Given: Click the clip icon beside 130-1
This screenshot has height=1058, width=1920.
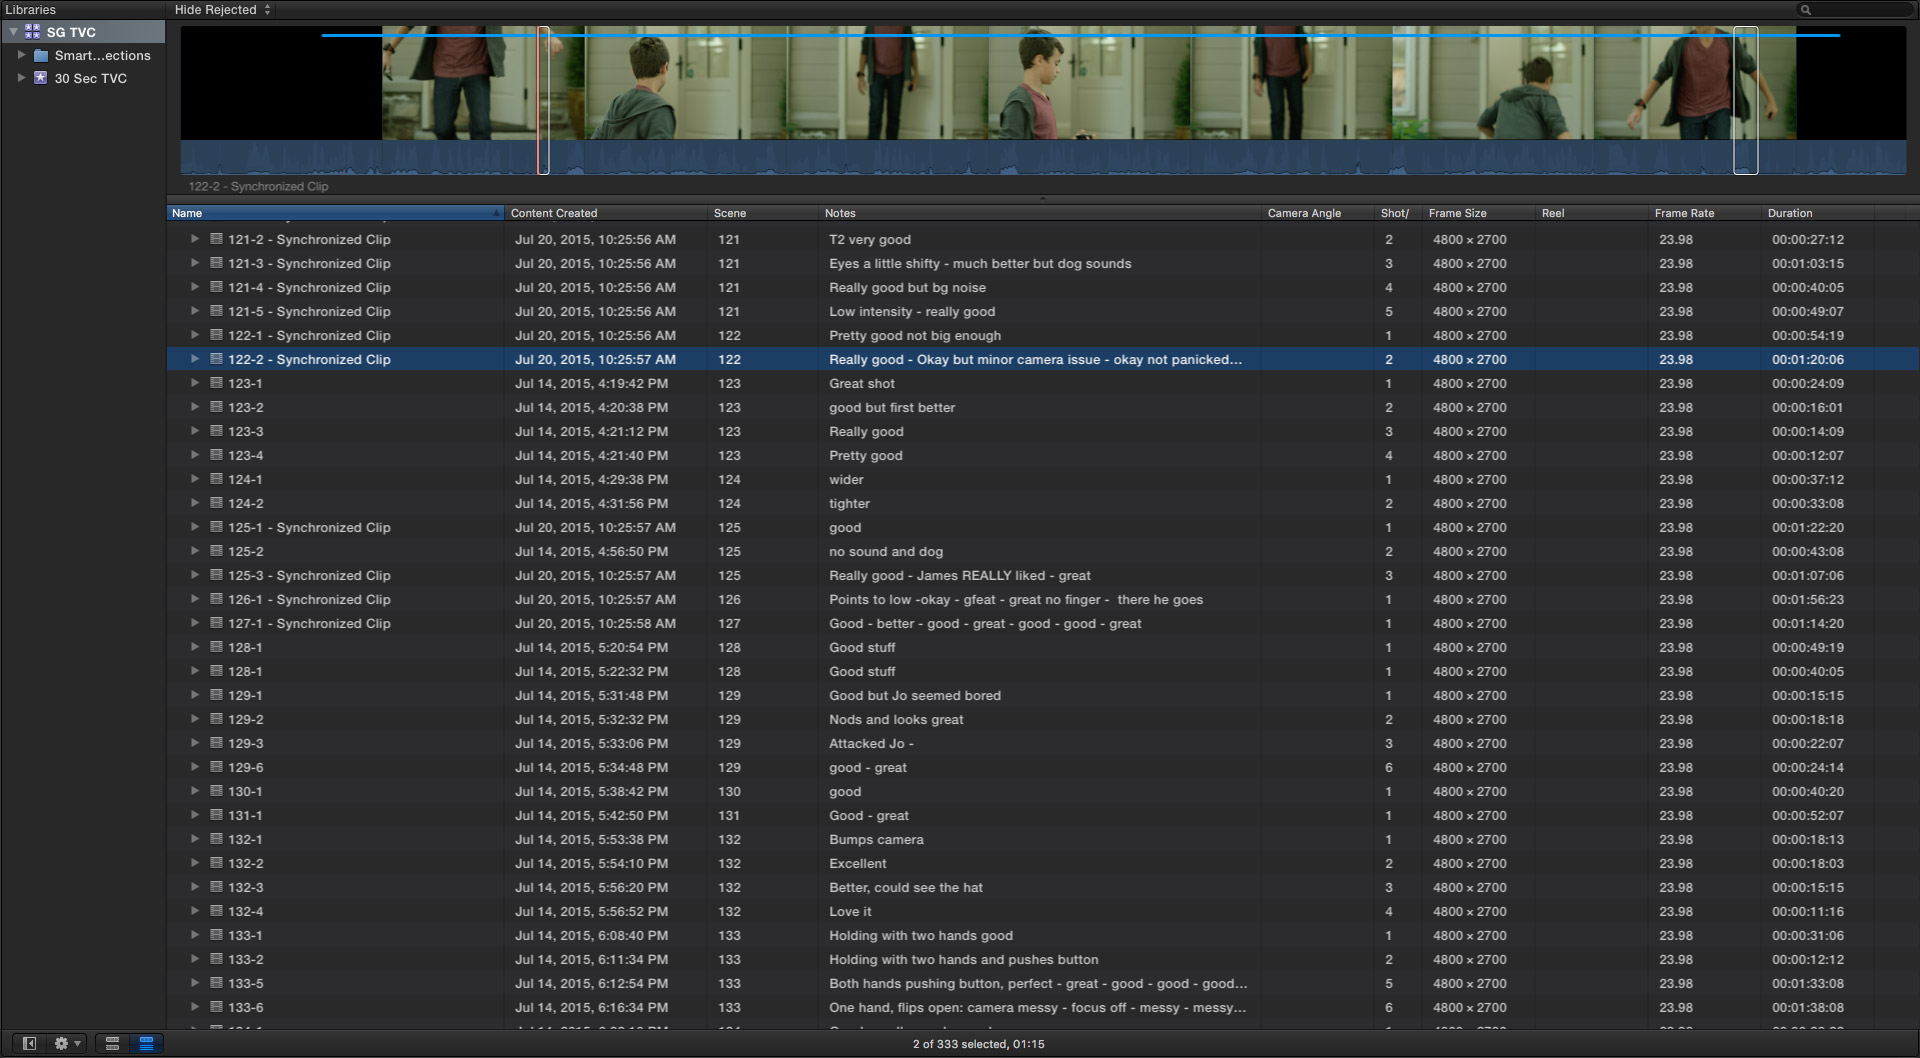Looking at the screenshot, I should (216, 791).
